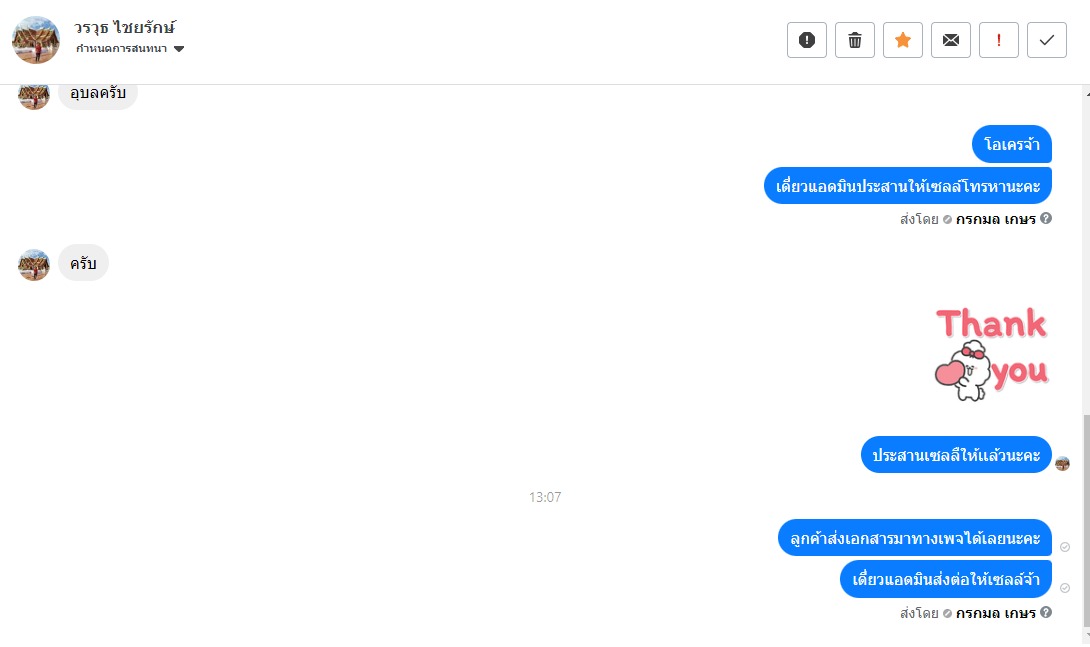Viewport: 1090px width, 647px height.
Task: Delete conversation using the trash icon
Action: [x=854, y=40]
